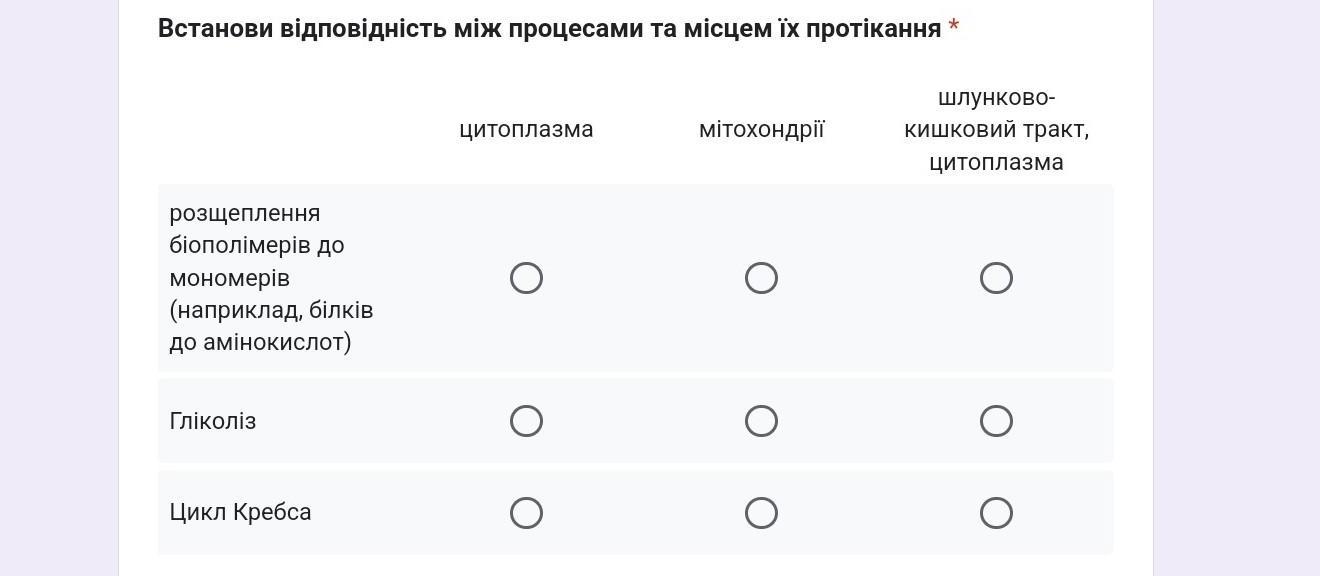This screenshot has width=1320, height=576.
Task: Select цитоплазма for the Гліколіз row
Action: tap(526, 421)
